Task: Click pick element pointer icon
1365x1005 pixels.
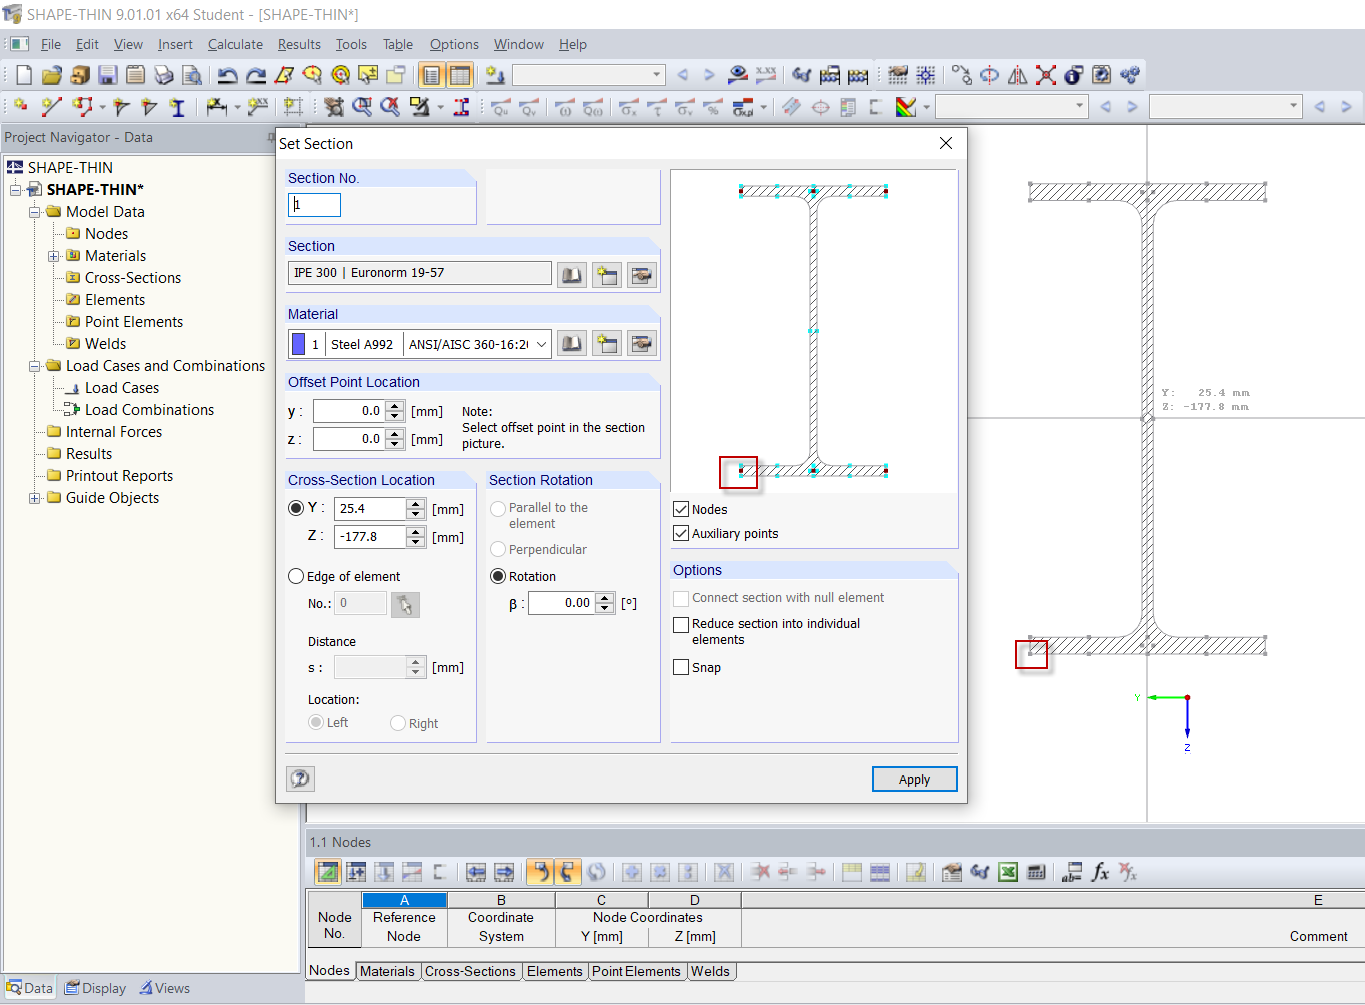Action: point(405,604)
